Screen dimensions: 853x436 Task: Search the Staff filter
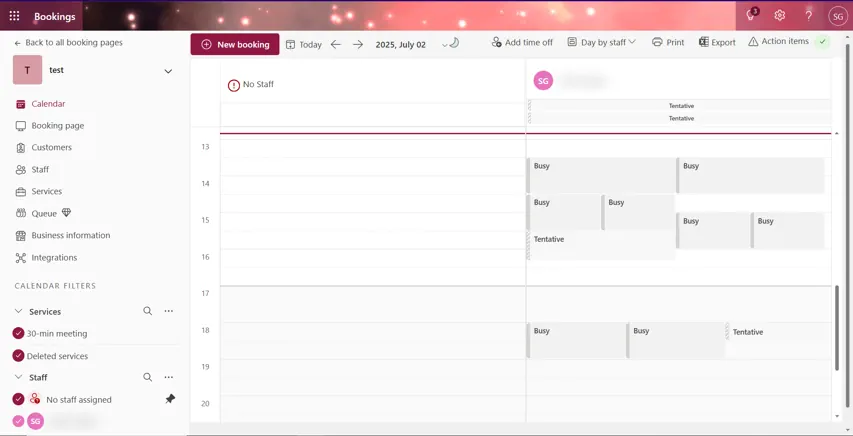point(147,377)
